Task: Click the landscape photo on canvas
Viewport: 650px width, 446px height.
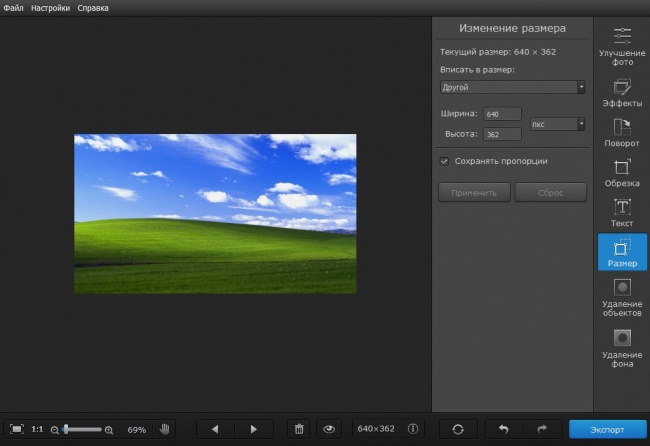Action: tap(215, 213)
